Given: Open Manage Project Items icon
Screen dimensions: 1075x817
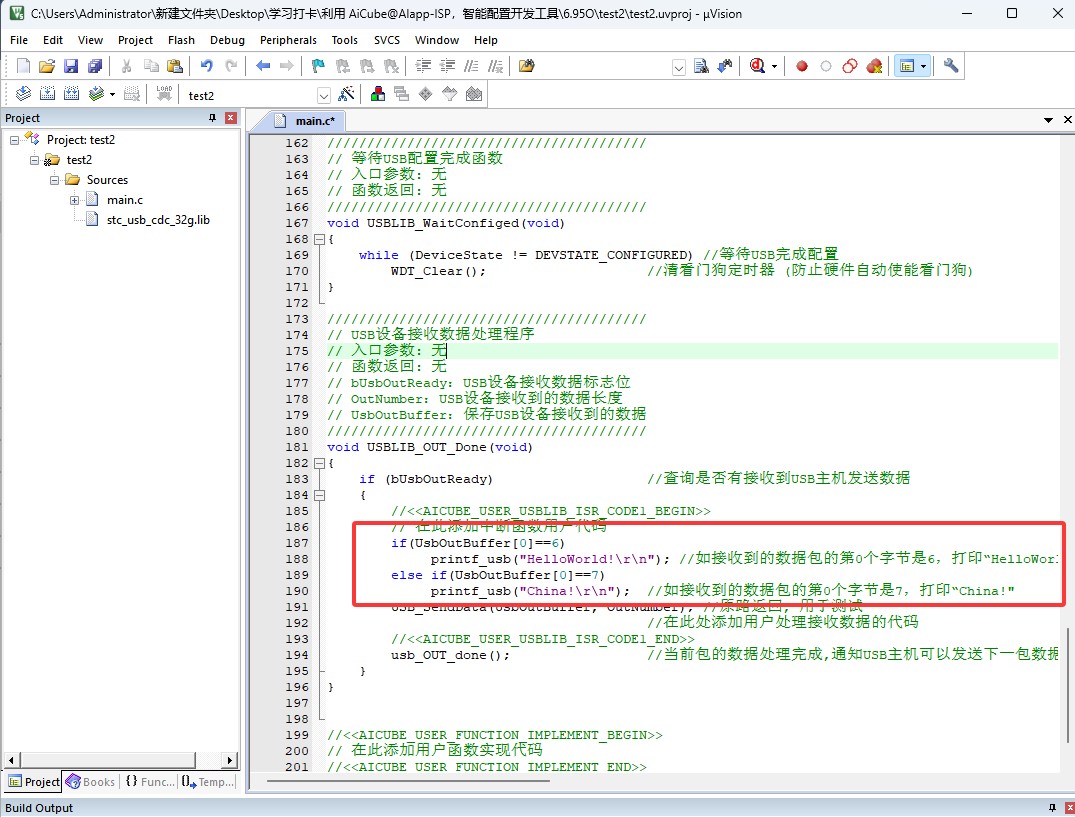Looking at the screenshot, I should pyautogui.click(x=378, y=94).
